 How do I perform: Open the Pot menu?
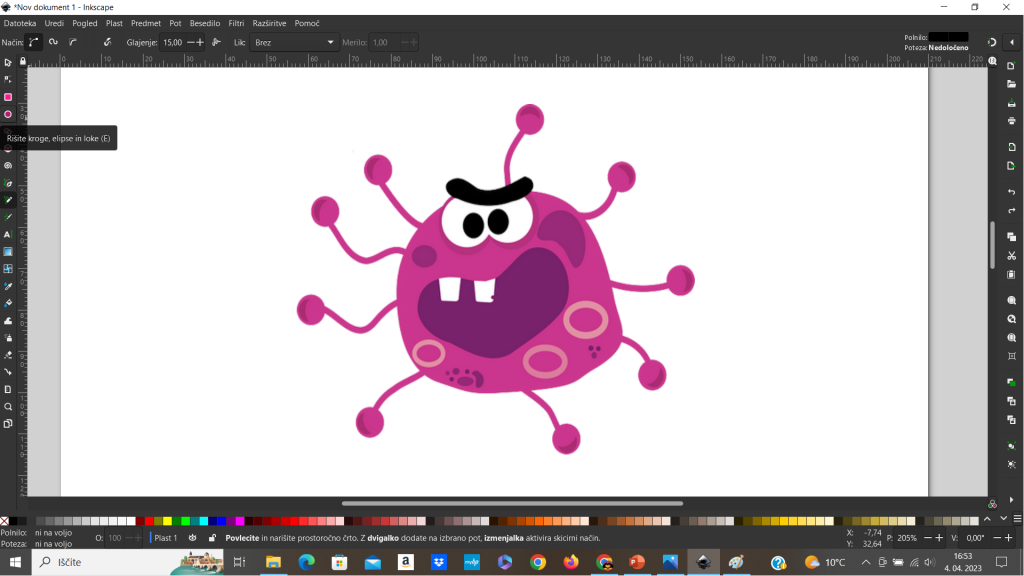[175, 23]
